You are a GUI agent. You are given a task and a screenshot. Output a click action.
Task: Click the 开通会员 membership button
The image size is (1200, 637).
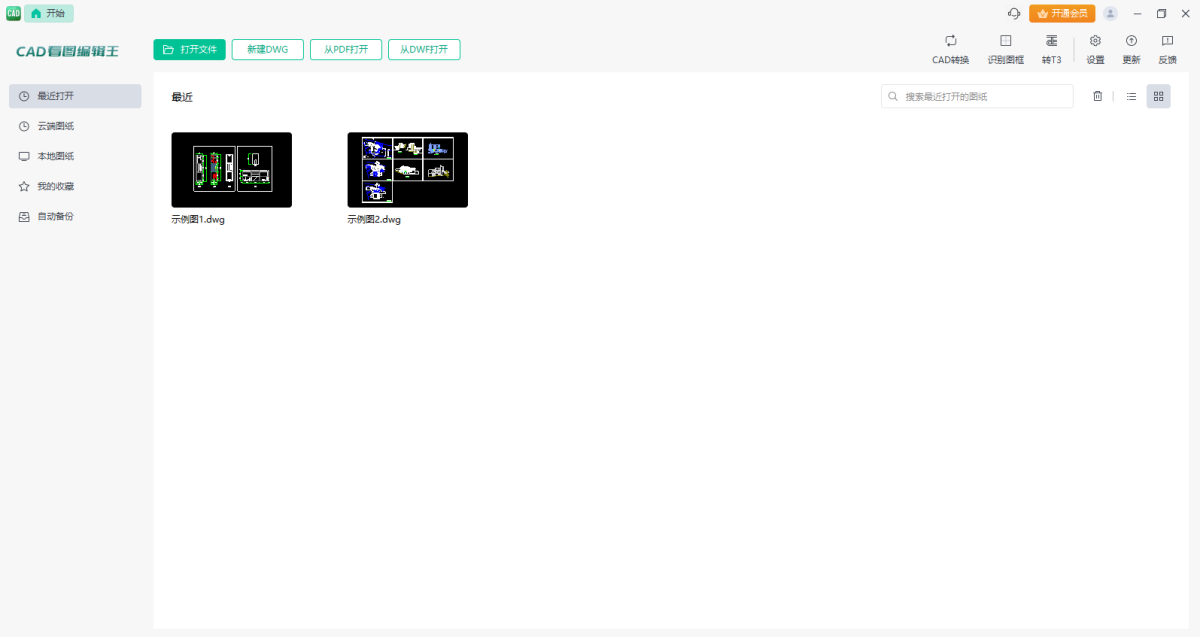click(x=1062, y=13)
